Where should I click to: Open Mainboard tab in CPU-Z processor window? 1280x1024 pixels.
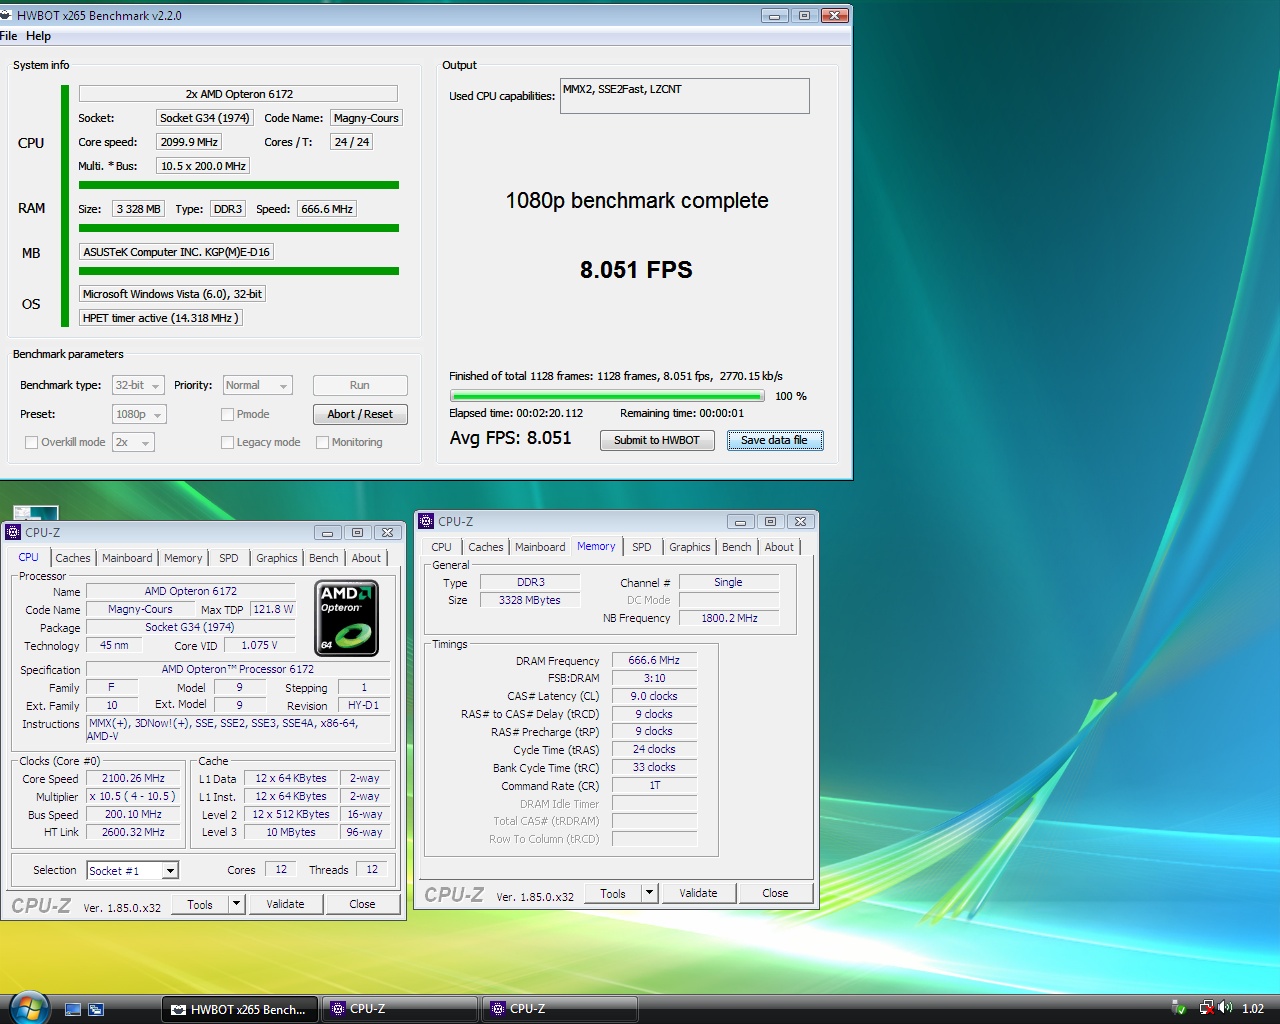tap(127, 558)
